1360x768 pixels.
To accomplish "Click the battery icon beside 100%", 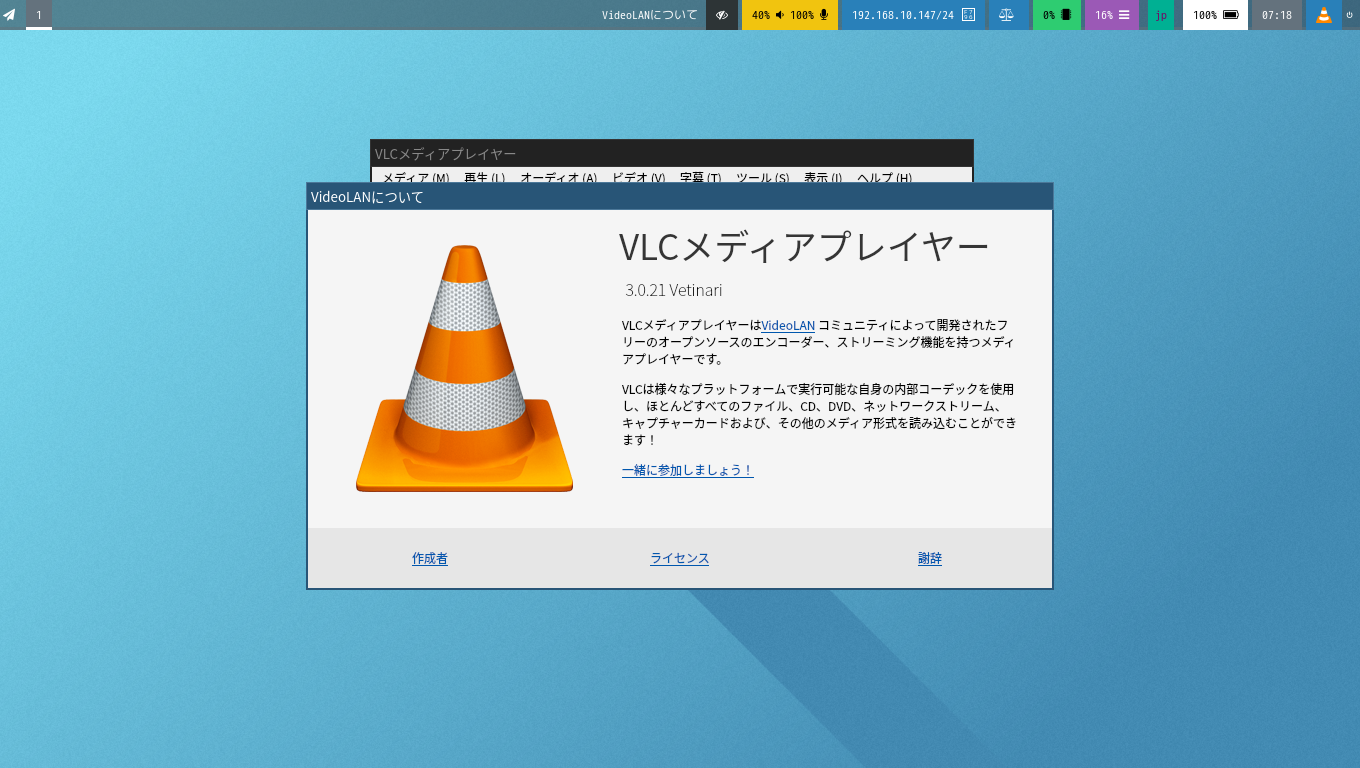I will (1231, 15).
